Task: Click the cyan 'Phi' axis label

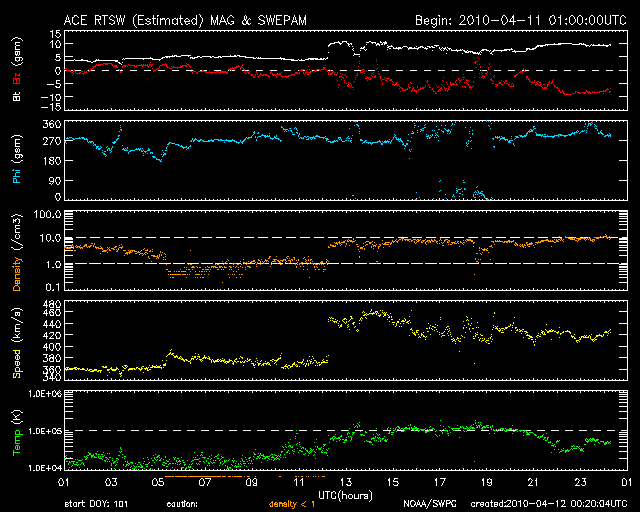Action: click(16, 176)
